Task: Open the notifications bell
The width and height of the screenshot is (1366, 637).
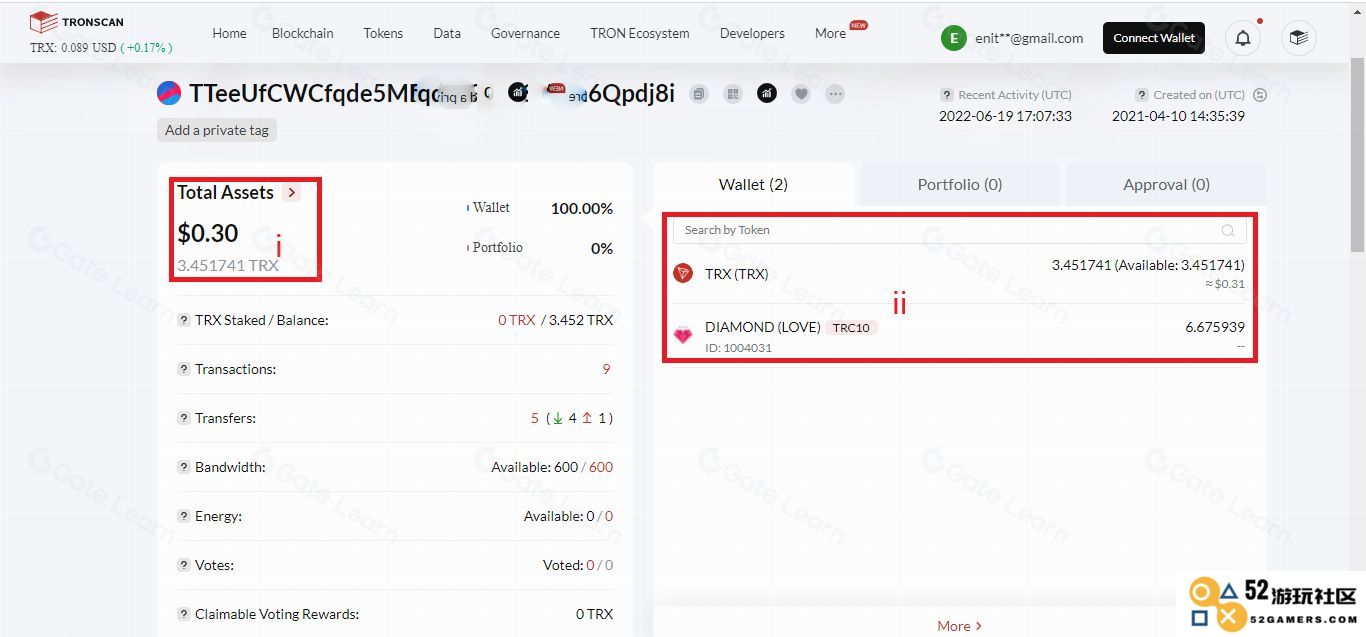Action: point(1243,38)
